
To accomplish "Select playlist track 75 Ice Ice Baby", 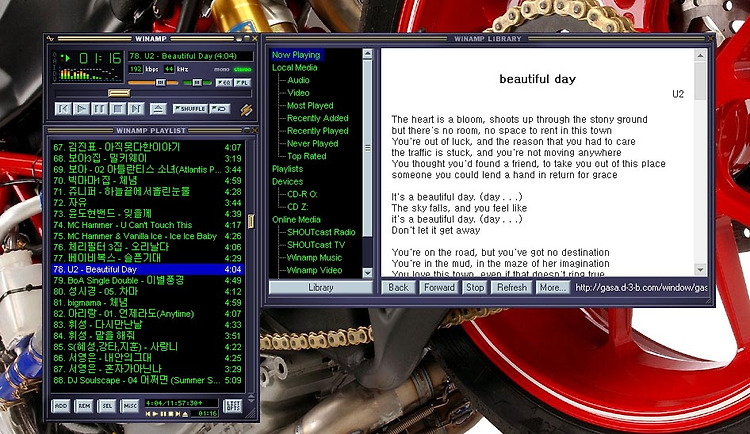I will 147,236.
